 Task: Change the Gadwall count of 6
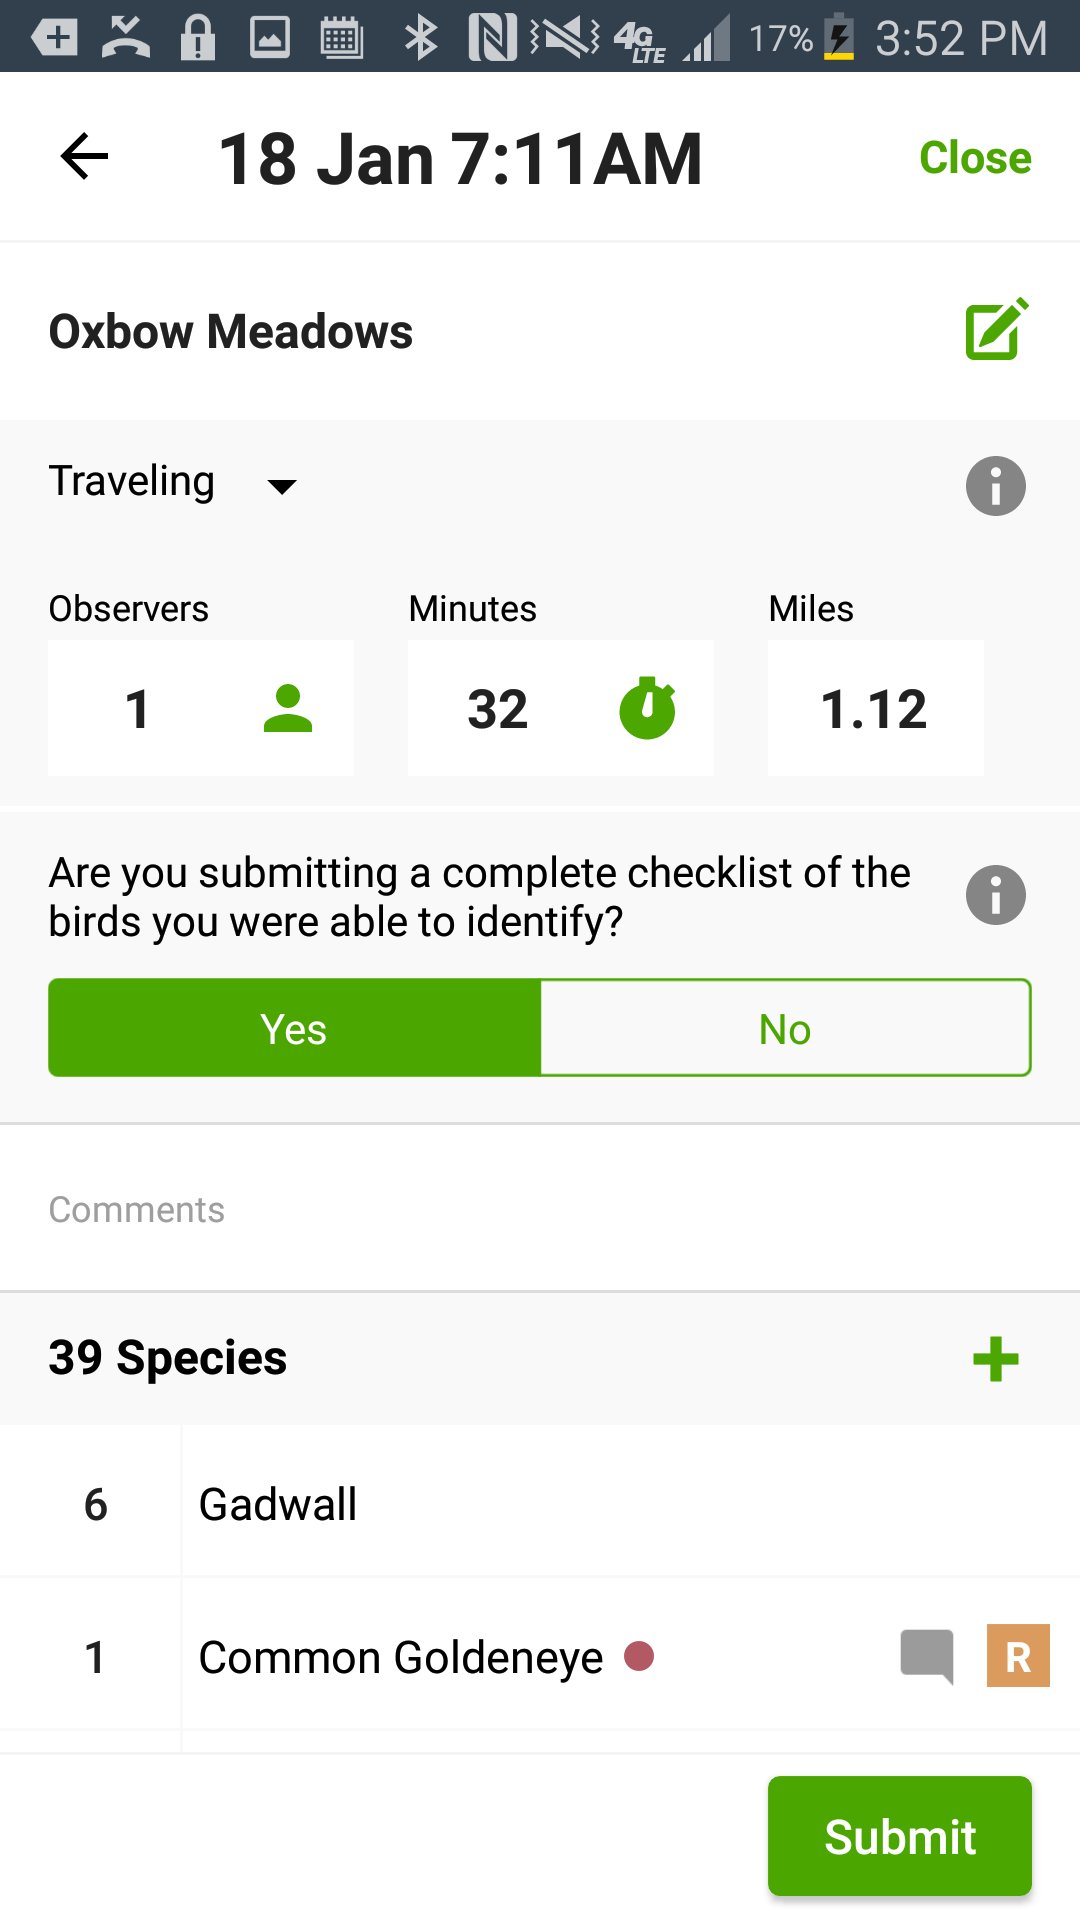[x=95, y=1503]
